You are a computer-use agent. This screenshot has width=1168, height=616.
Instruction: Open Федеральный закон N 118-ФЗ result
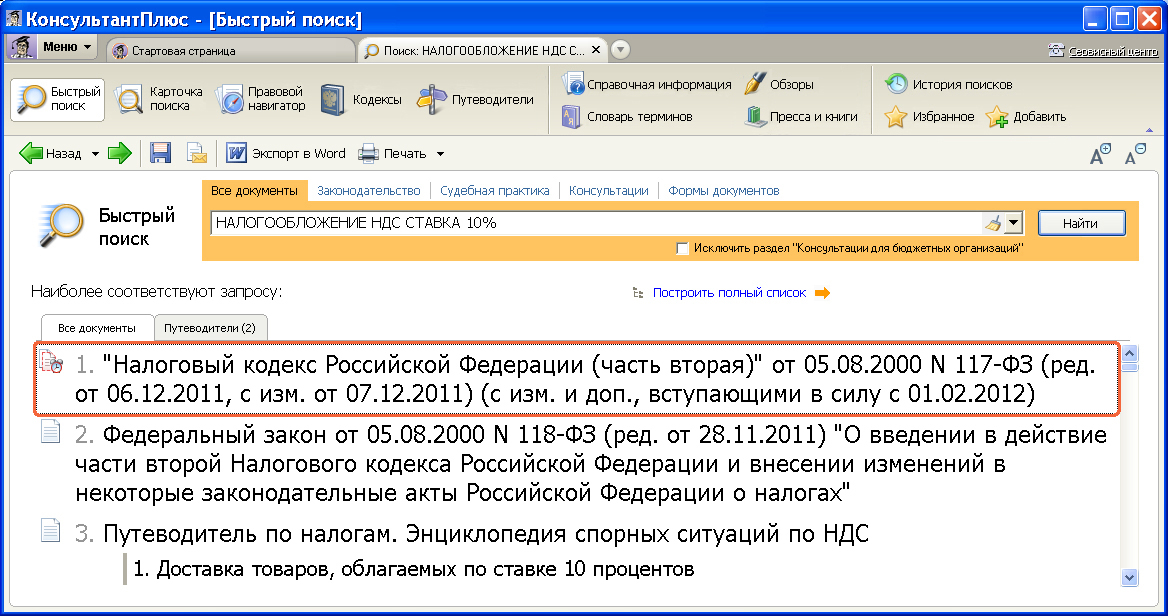click(x=591, y=463)
